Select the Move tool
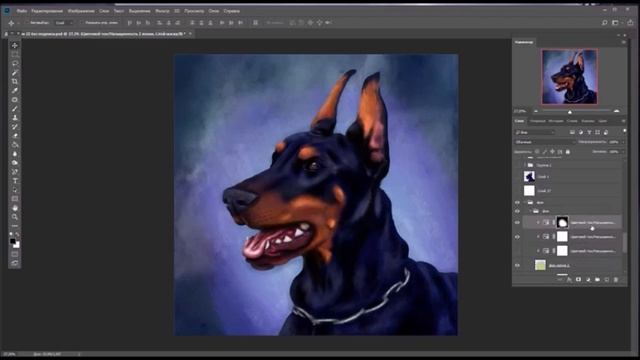 pos(15,45)
